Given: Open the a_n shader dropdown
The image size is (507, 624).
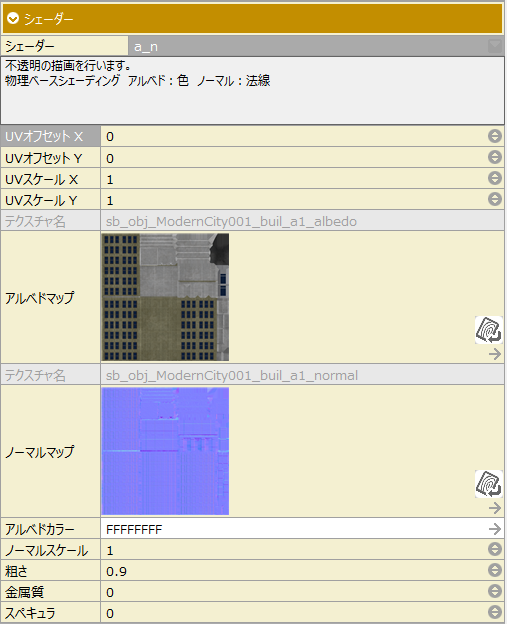Looking at the screenshot, I should [x=495, y=46].
